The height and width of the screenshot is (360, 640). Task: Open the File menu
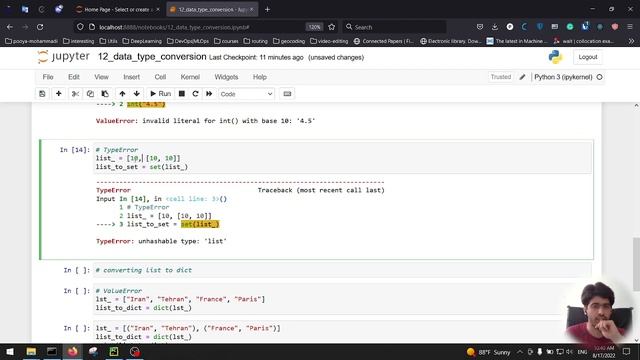point(48,77)
